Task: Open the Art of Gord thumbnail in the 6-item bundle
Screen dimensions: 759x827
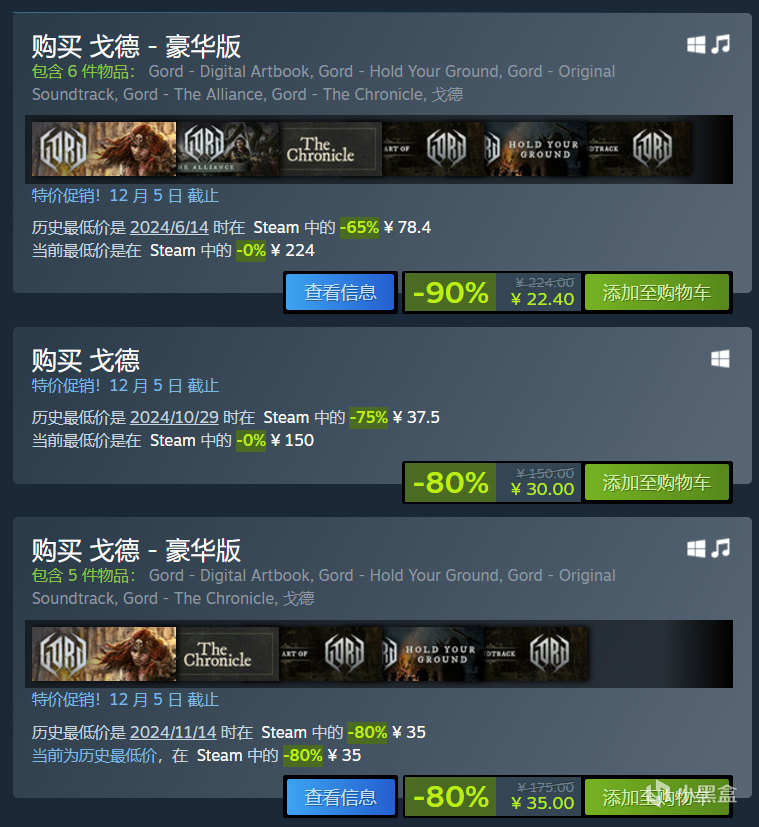Action: 433,149
